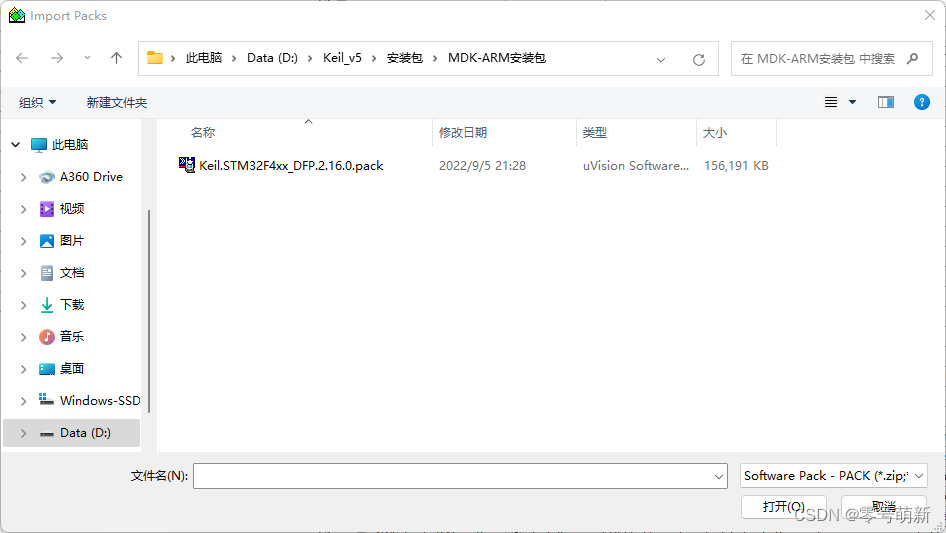Expand the 视频 folder node

click(24, 209)
